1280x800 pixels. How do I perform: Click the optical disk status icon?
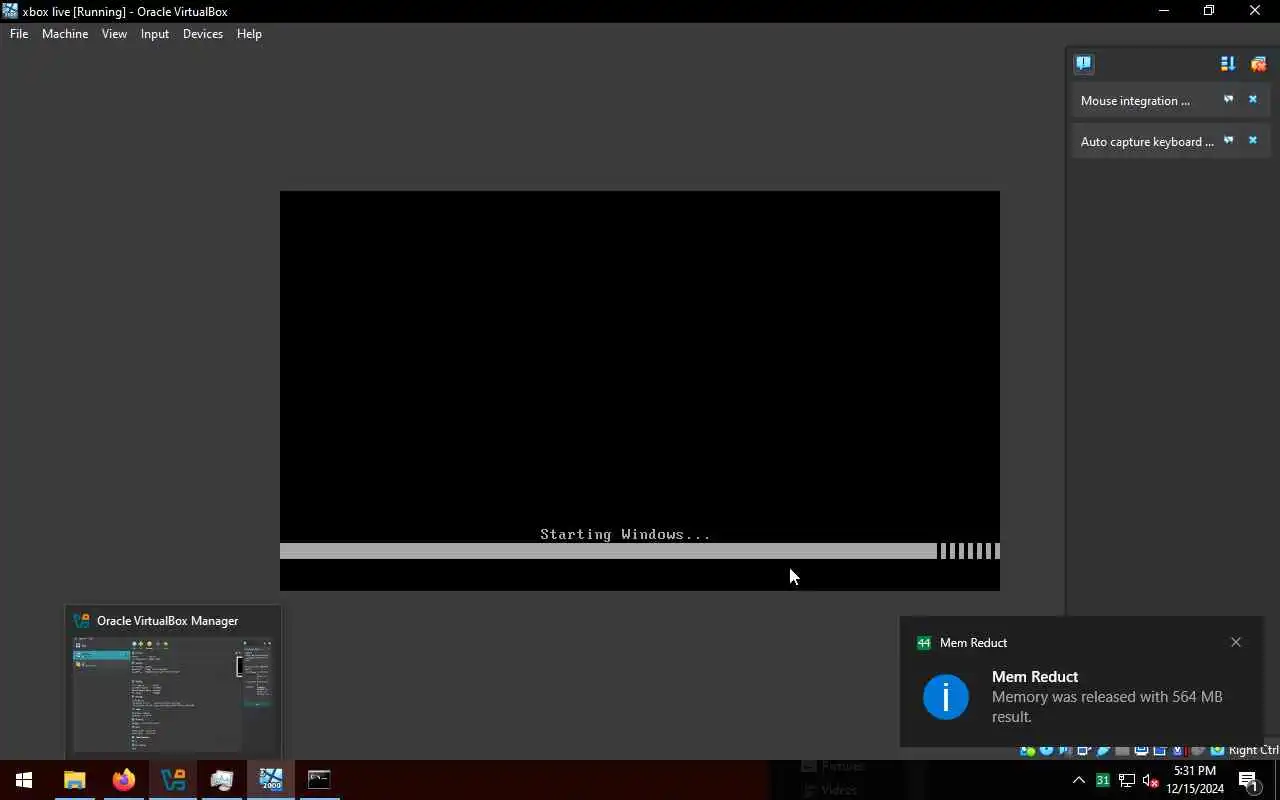coord(1046,751)
